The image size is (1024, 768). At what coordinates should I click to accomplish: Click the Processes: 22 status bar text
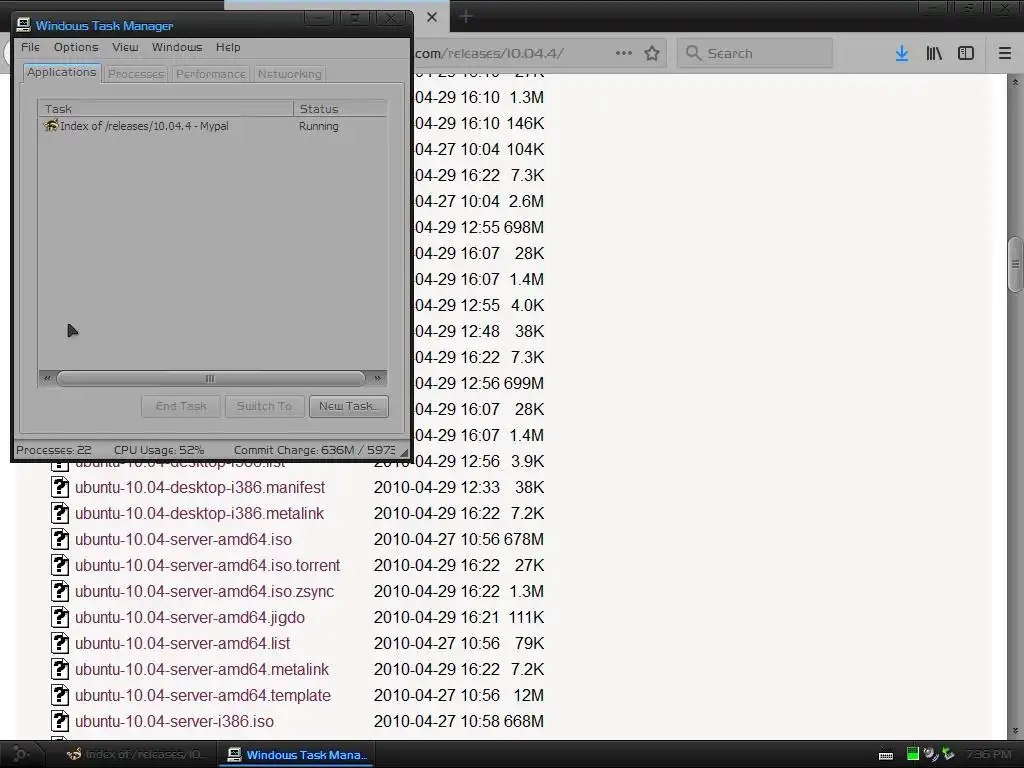click(x=54, y=450)
